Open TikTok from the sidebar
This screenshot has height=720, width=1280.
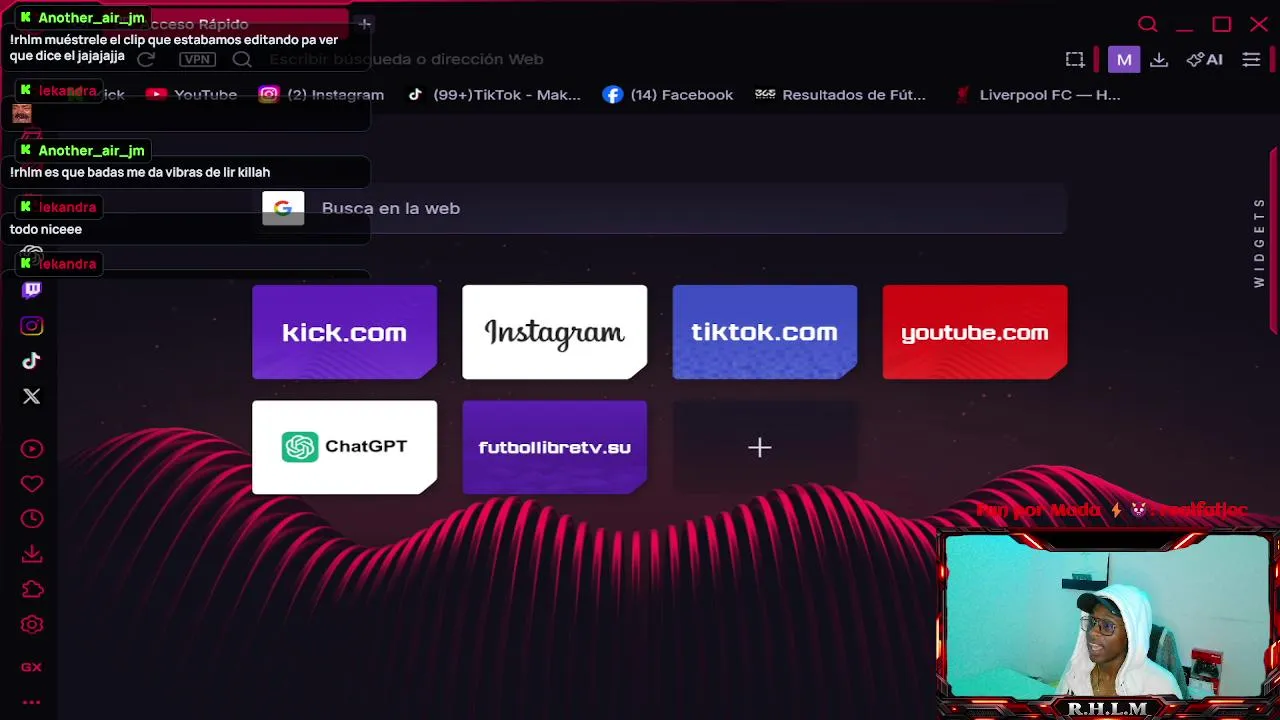tap(32, 361)
